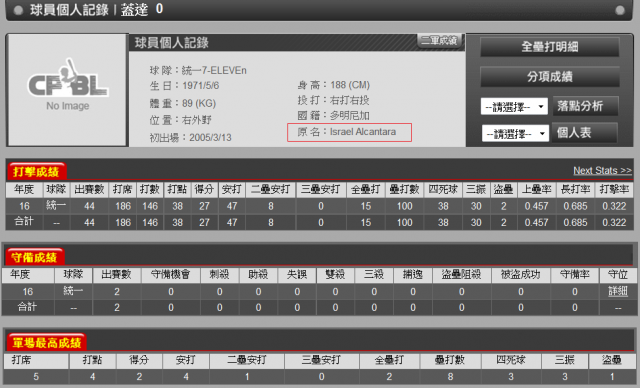Click the 體重 89 (KG) text
The width and height of the screenshot is (640, 388).
click(182, 103)
